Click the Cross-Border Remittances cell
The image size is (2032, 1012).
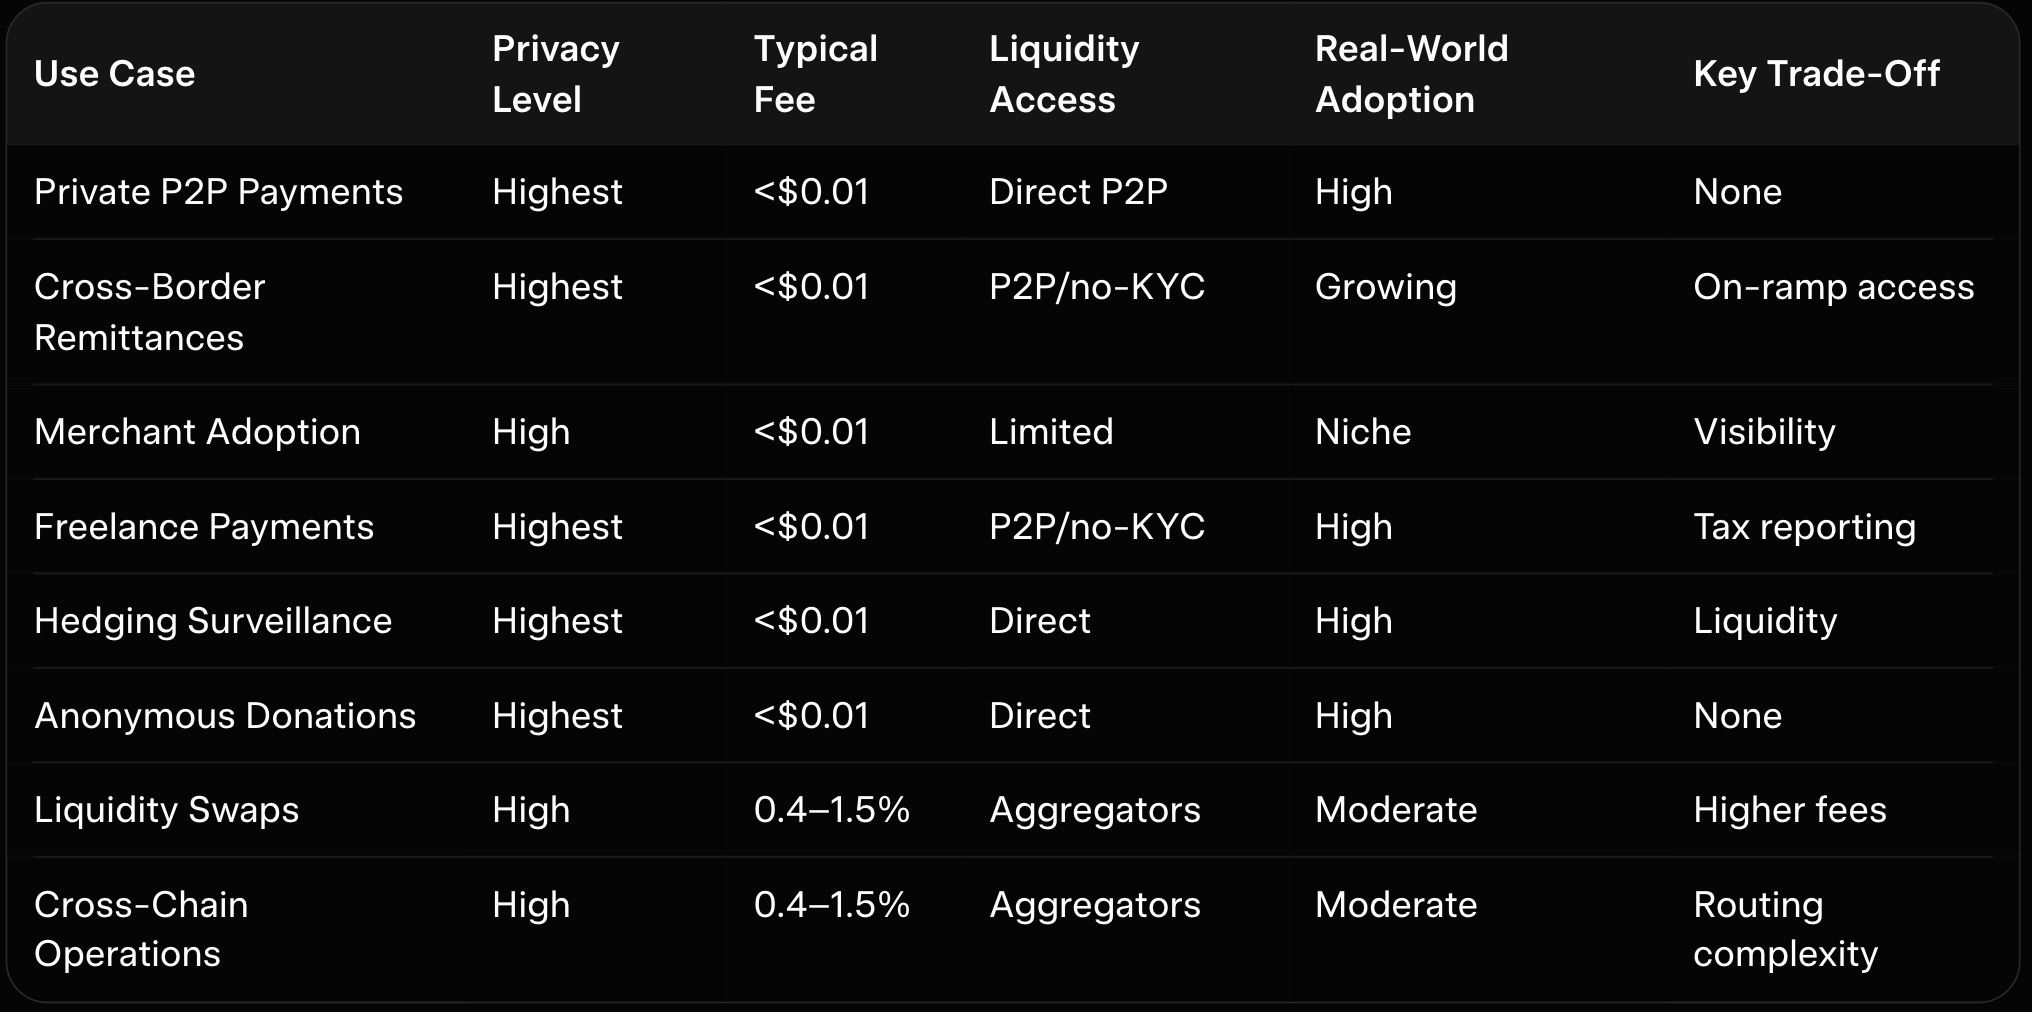click(150, 312)
